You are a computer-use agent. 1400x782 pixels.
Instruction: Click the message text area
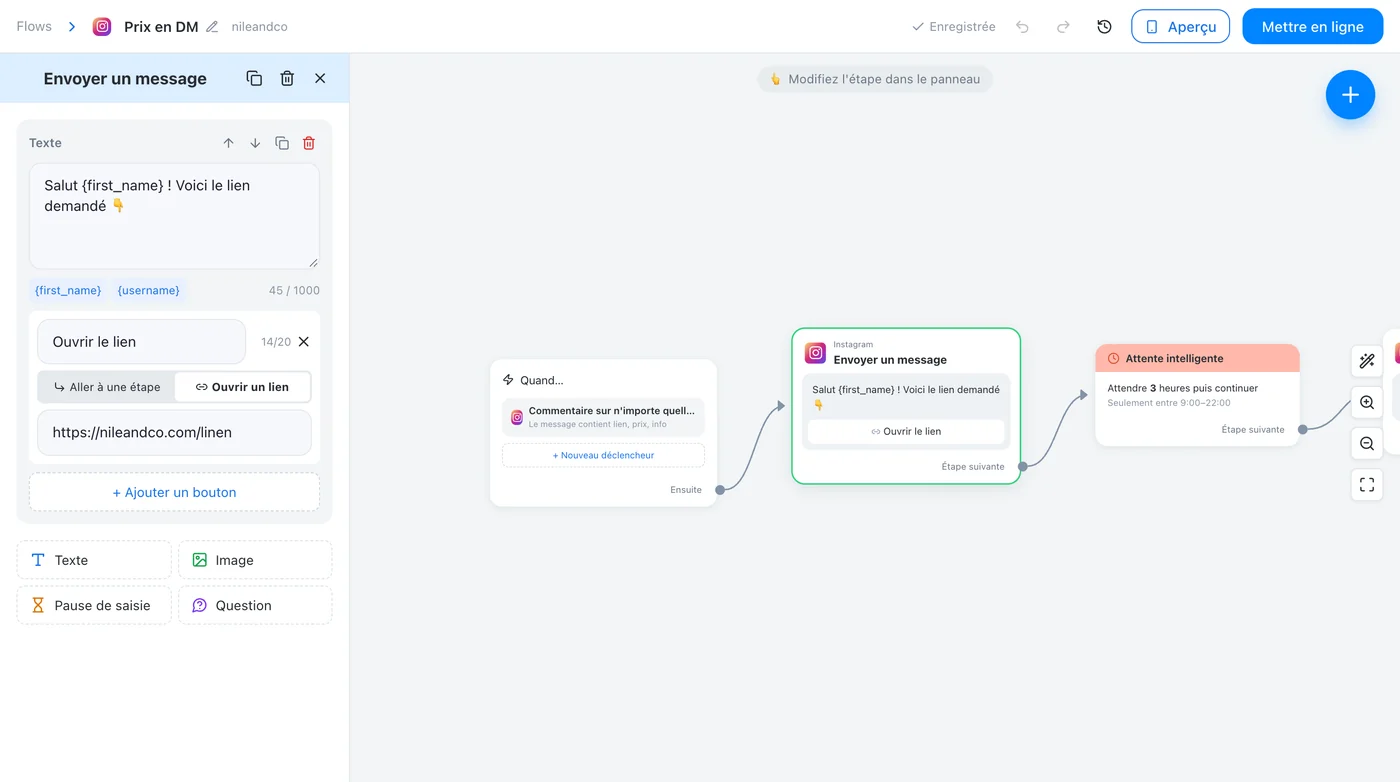click(x=174, y=216)
